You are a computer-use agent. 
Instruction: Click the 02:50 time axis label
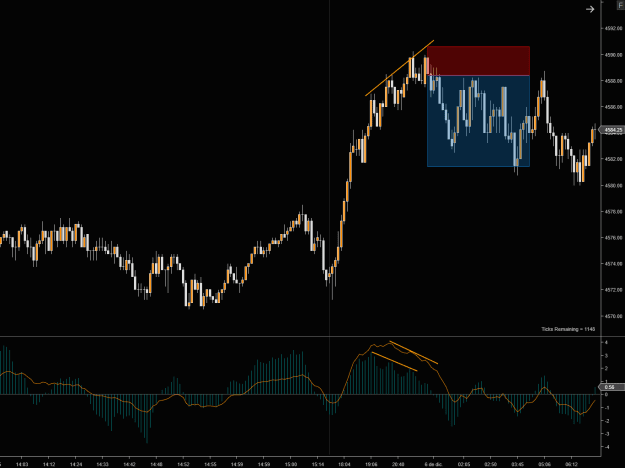click(x=490, y=464)
